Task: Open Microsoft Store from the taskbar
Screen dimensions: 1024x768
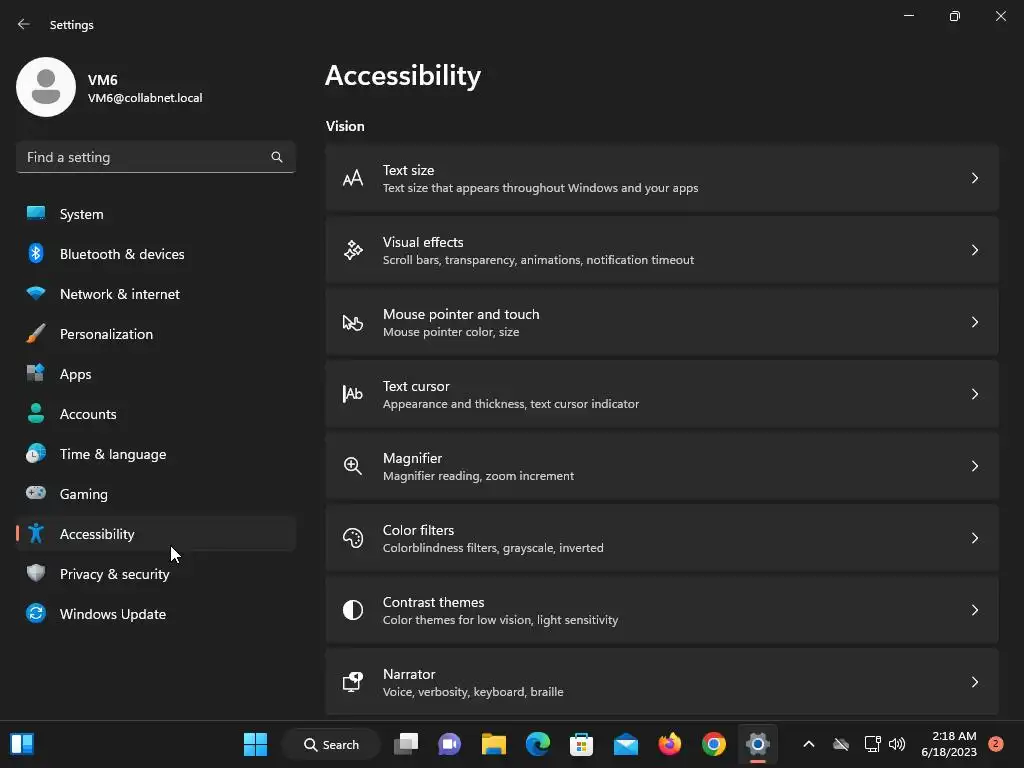Action: coord(581,744)
